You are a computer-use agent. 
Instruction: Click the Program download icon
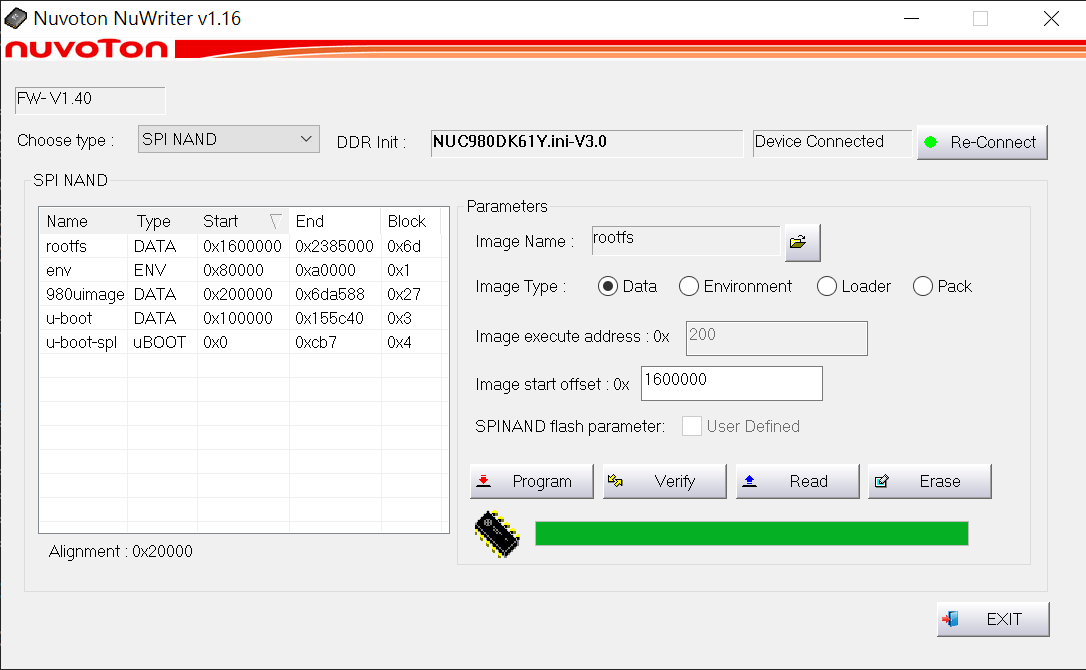coord(483,481)
